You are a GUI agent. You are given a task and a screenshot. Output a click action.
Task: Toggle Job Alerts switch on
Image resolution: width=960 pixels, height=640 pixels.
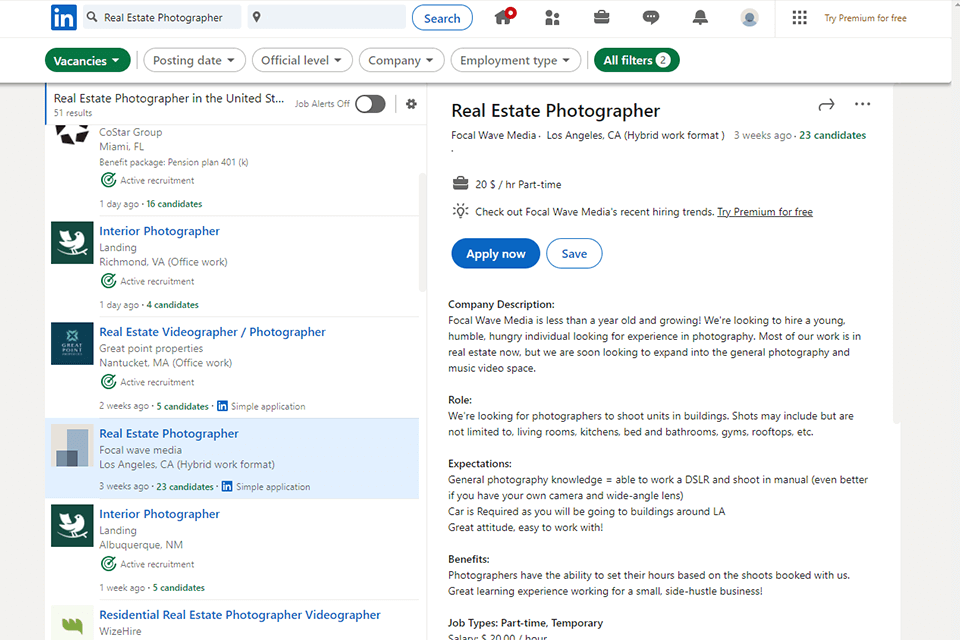(x=370, y=104)
